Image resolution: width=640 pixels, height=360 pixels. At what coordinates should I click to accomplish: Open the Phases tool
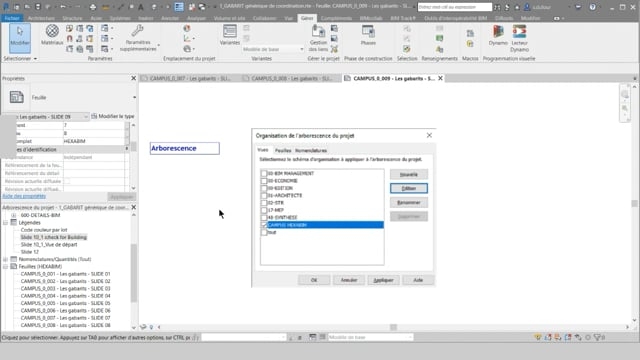point(368,35)
